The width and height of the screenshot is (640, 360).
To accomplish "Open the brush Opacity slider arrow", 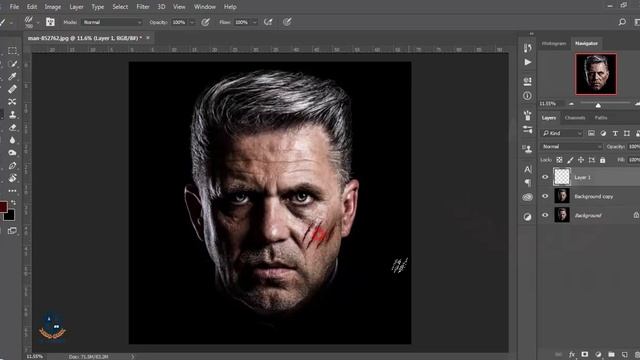I will coord(192,22).
